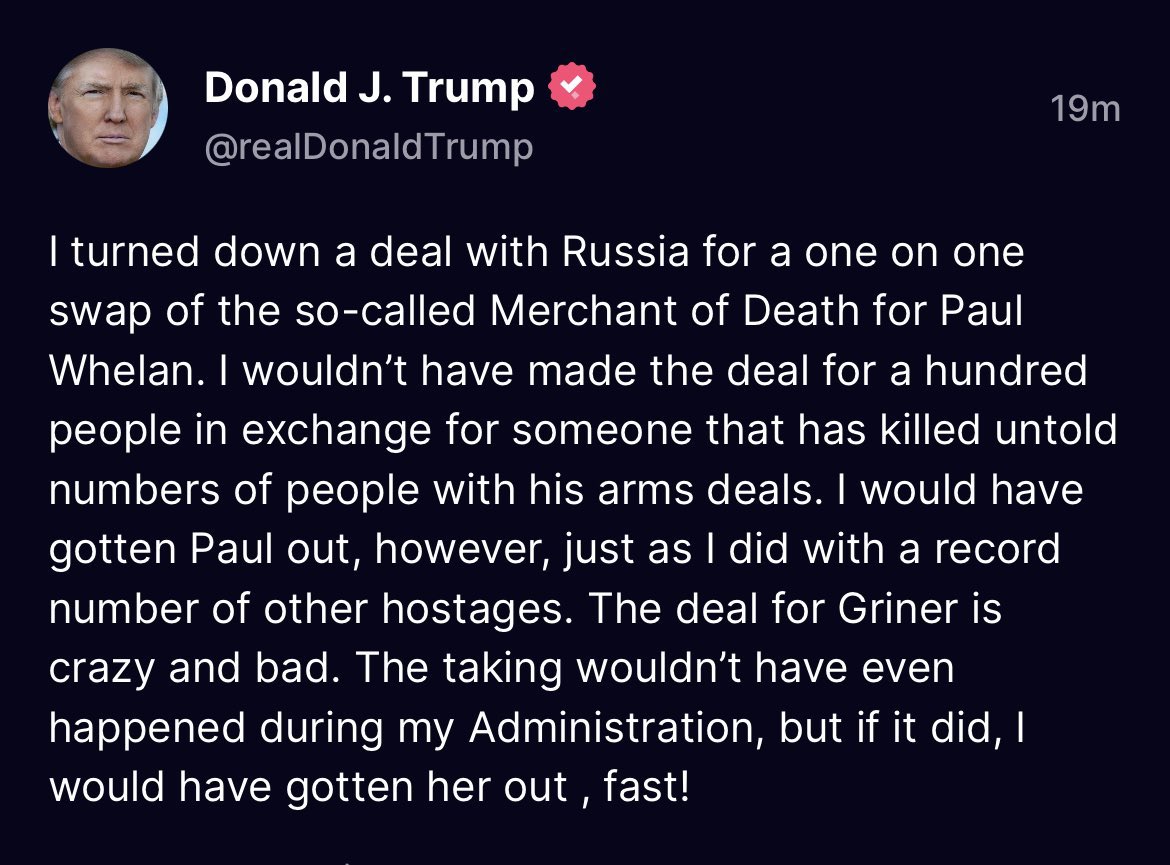Click the word exchange in the post
Image resolution: width=1170 pixels, height=865 pixels.
[337, 430]
